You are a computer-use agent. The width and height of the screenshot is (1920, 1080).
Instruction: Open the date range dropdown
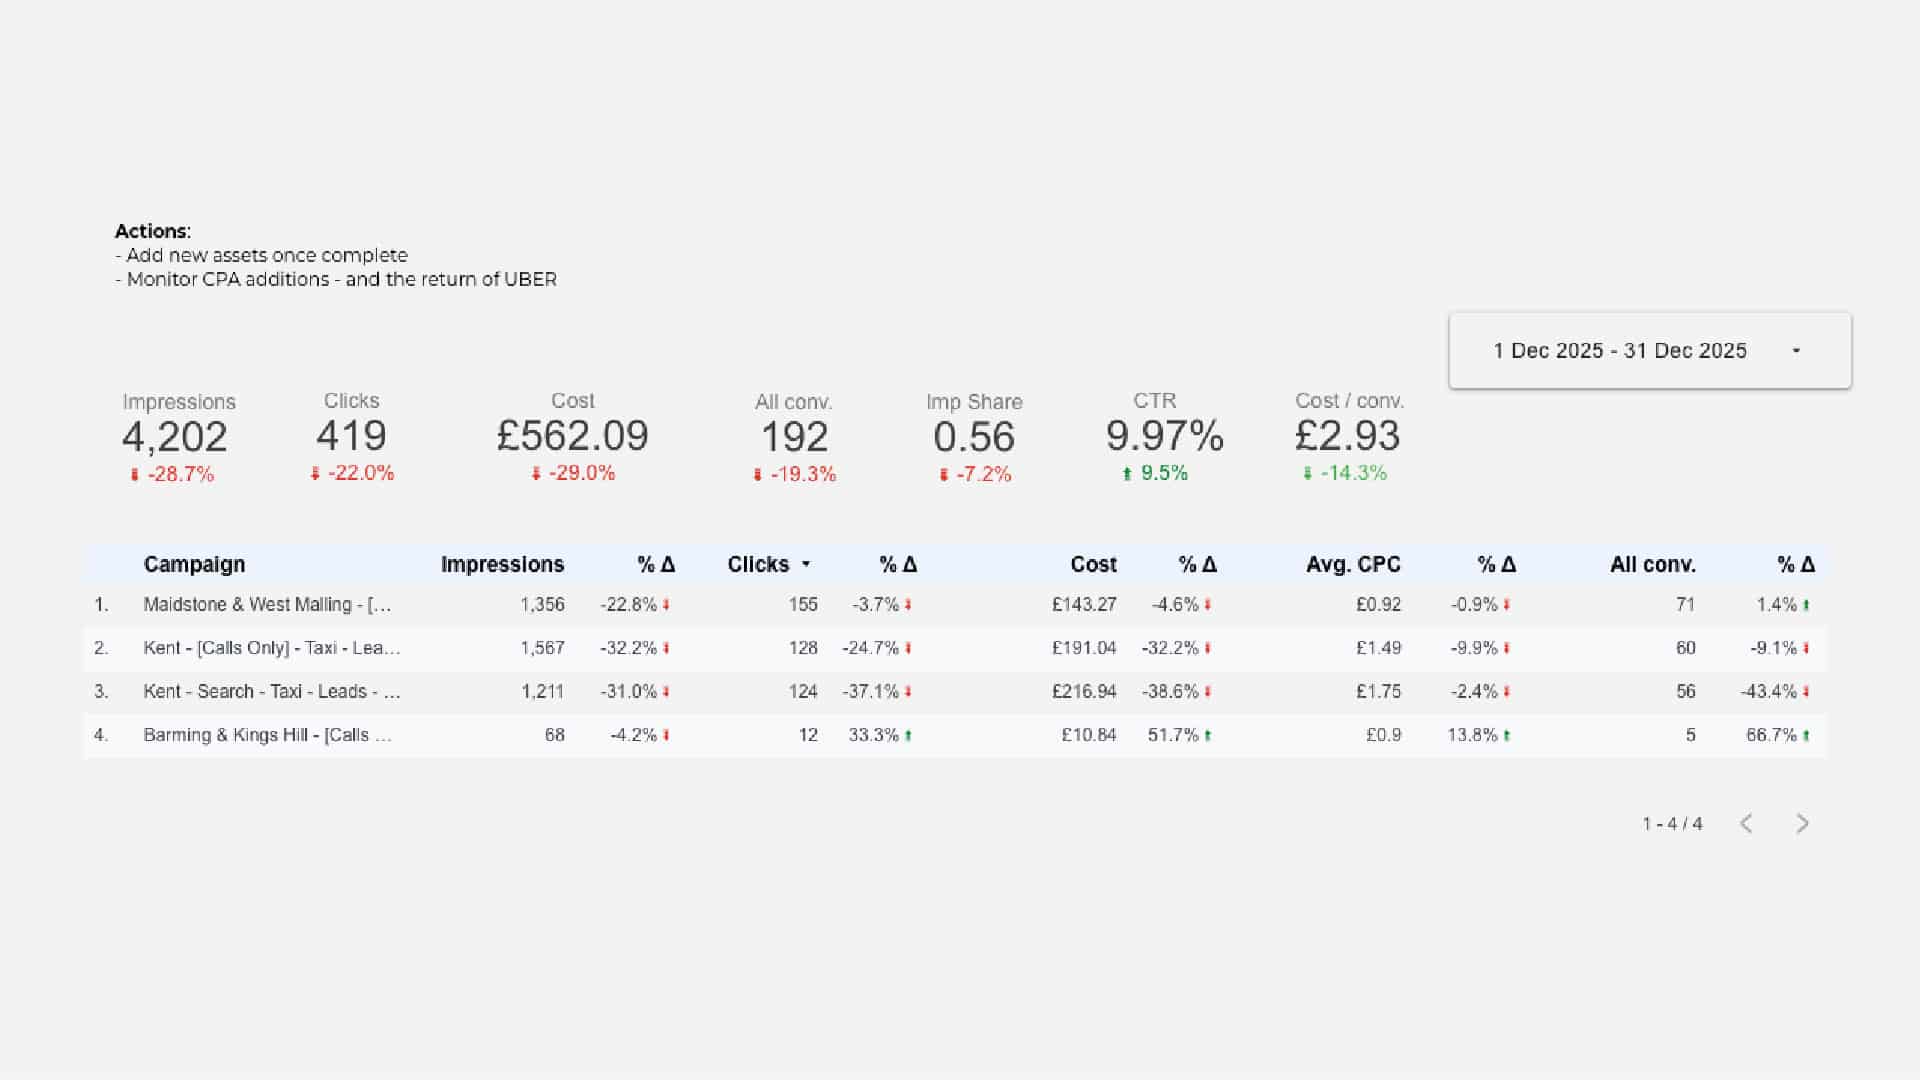tap(1620, 351)
